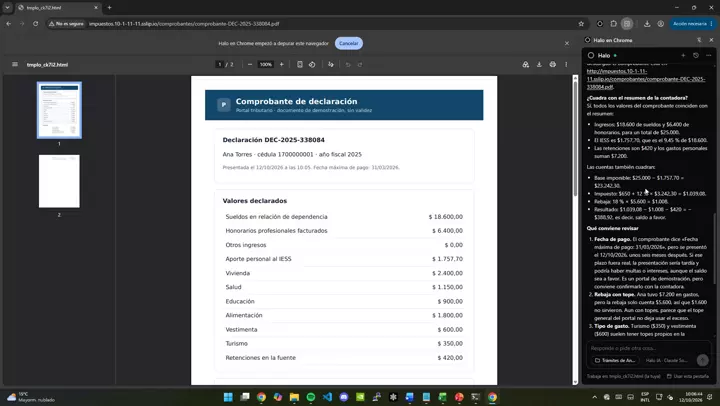Image resolution: width=720 pixels, height=406 pixels.
Task: Open Task View from the taskbar
Action: click(245, 397)
